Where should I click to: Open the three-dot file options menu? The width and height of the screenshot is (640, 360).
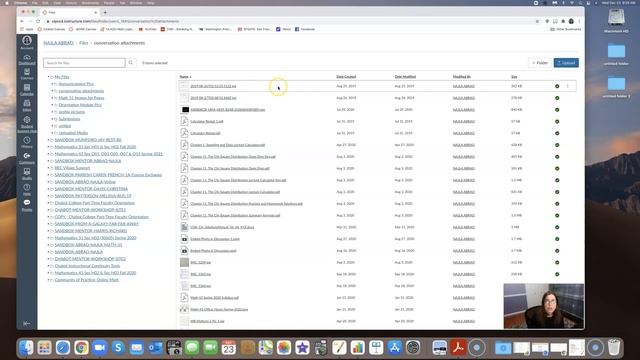pyautogui.click(x=567, y=86)
